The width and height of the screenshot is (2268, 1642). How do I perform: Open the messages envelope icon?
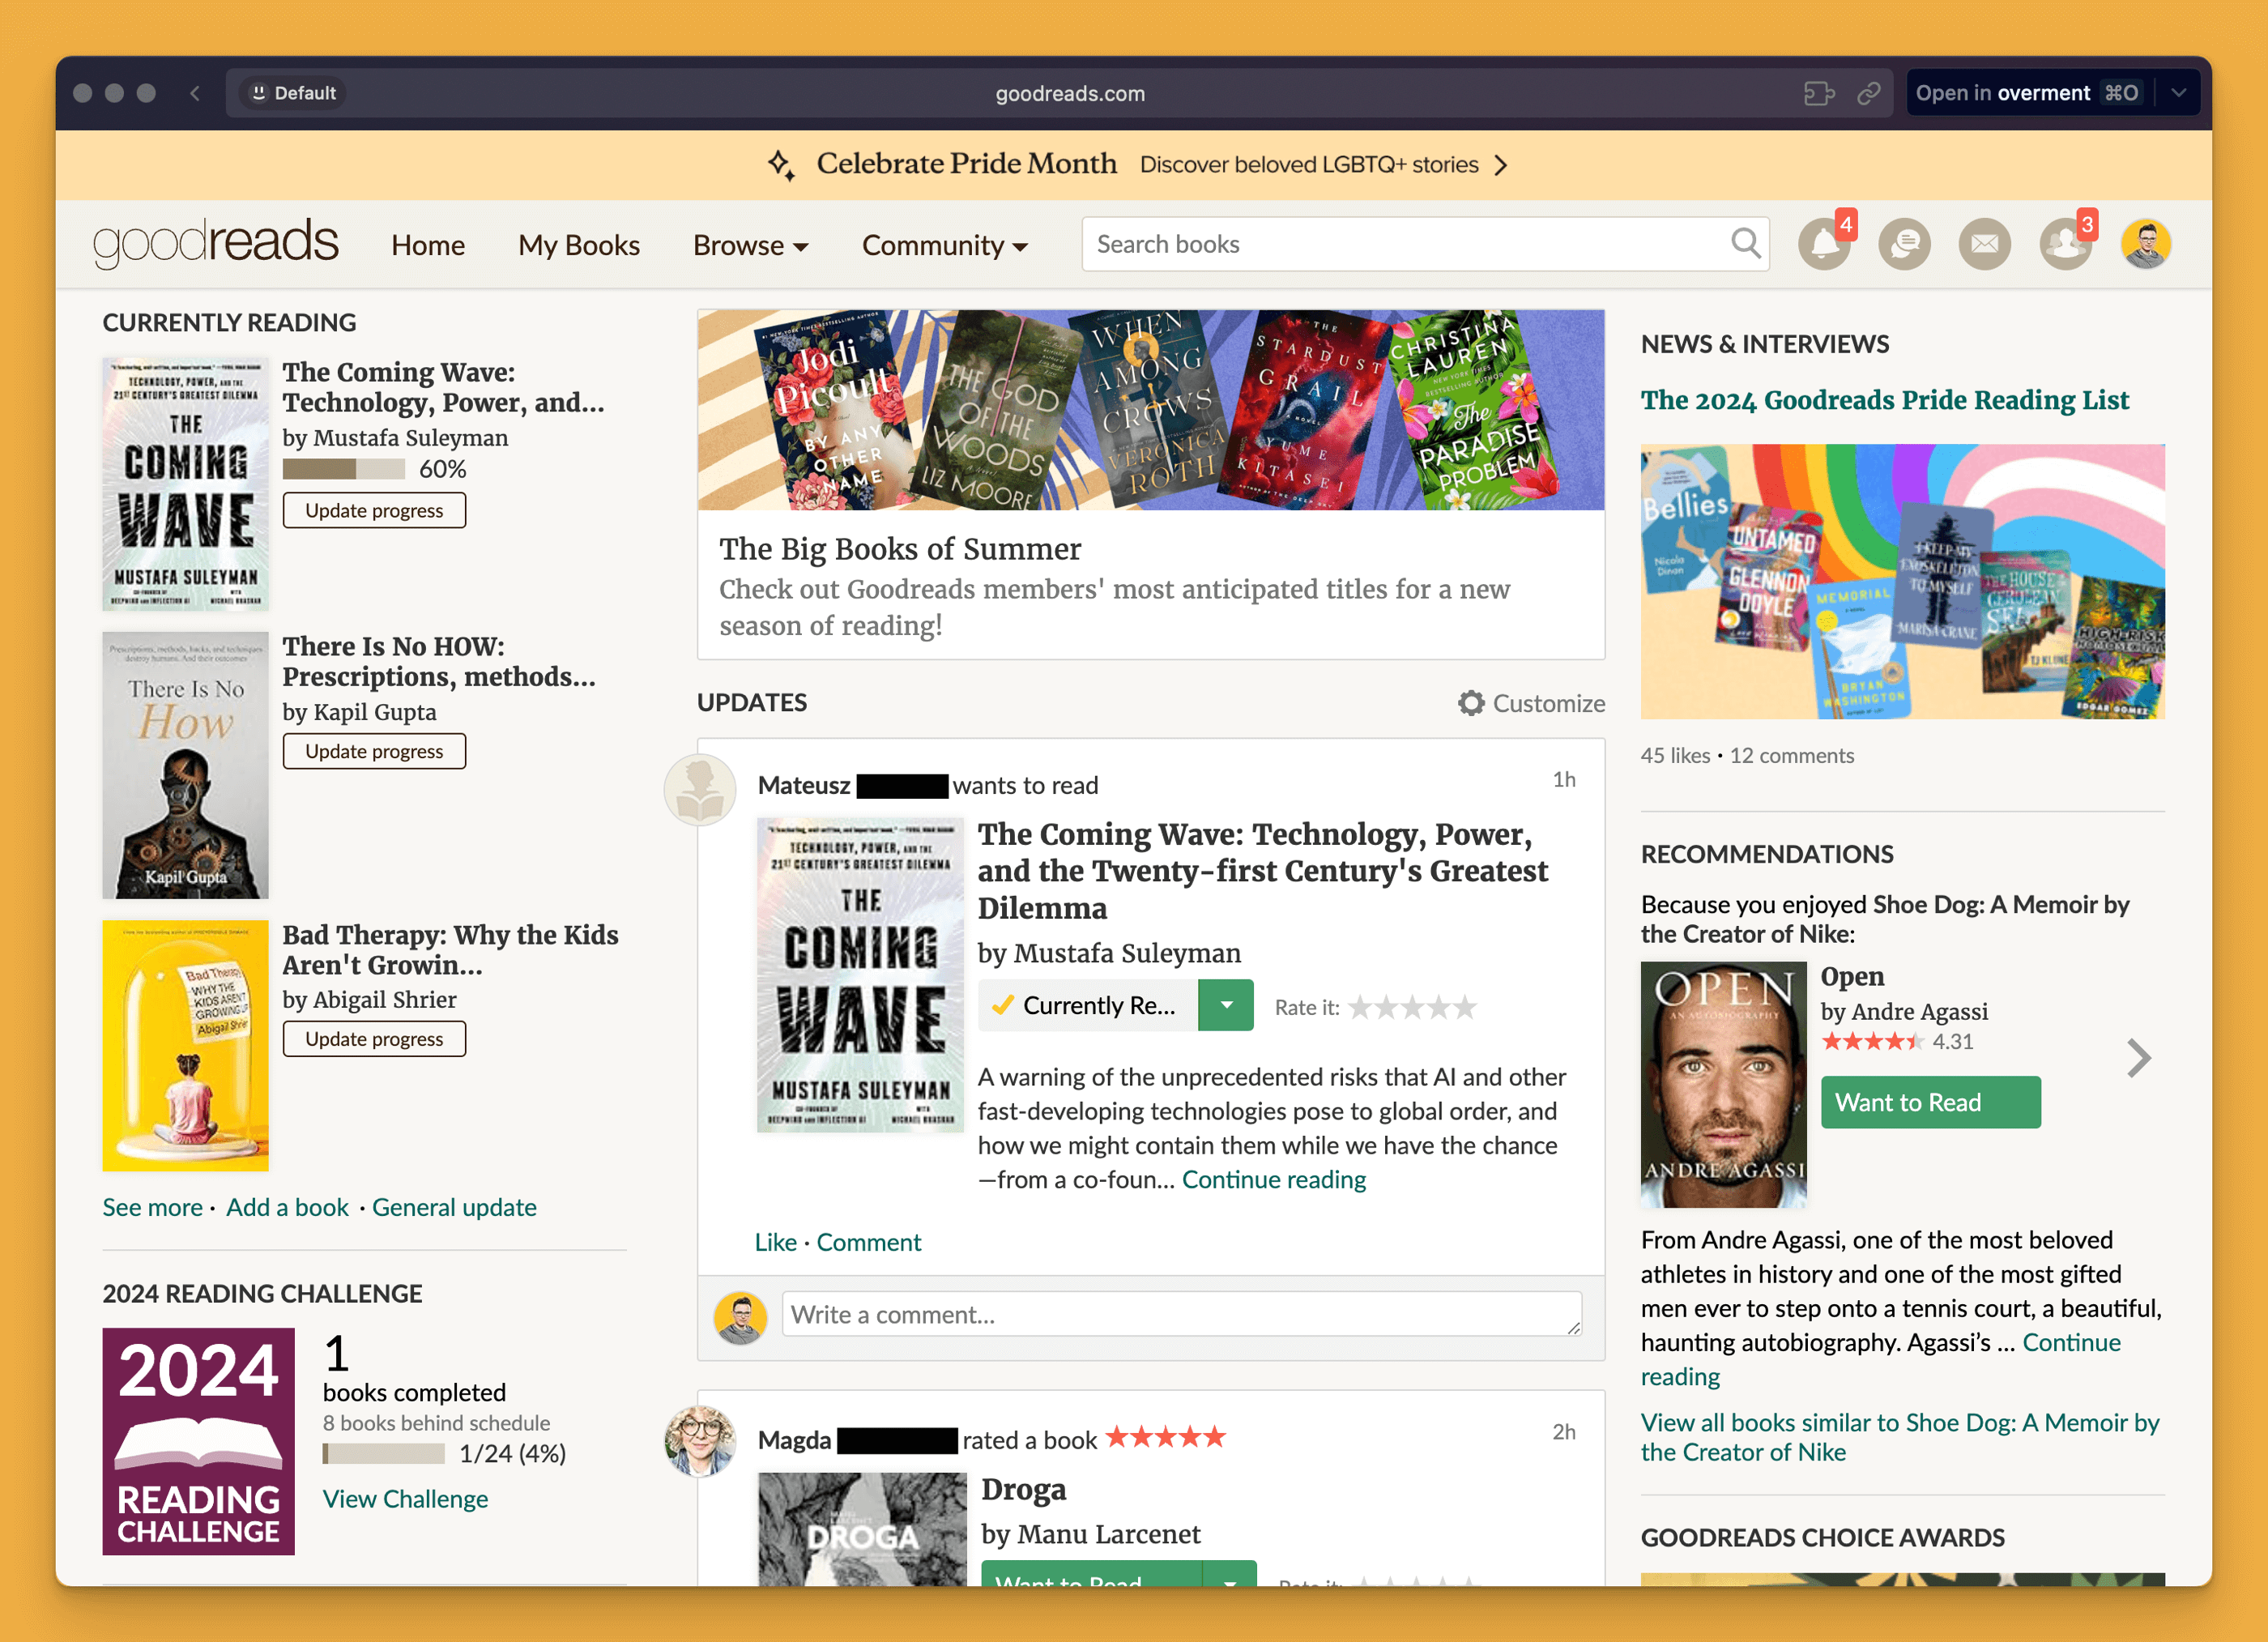click(x=1984, y=245)
